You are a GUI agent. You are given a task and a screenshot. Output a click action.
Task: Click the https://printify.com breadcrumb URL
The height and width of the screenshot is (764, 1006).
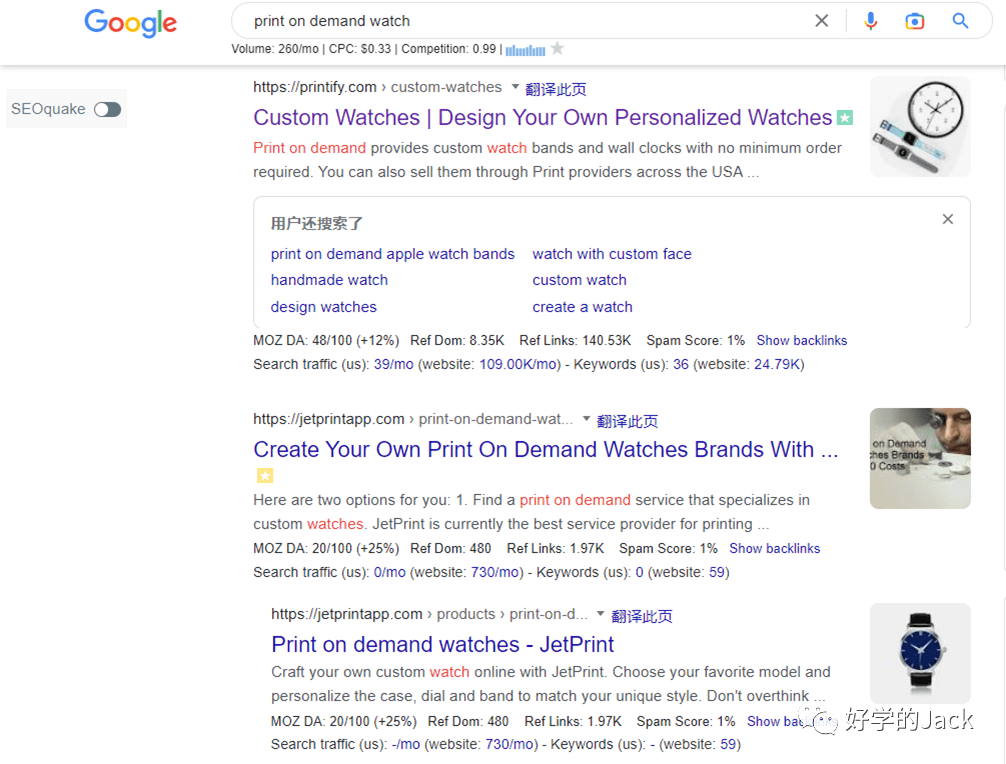coord(315,87)
